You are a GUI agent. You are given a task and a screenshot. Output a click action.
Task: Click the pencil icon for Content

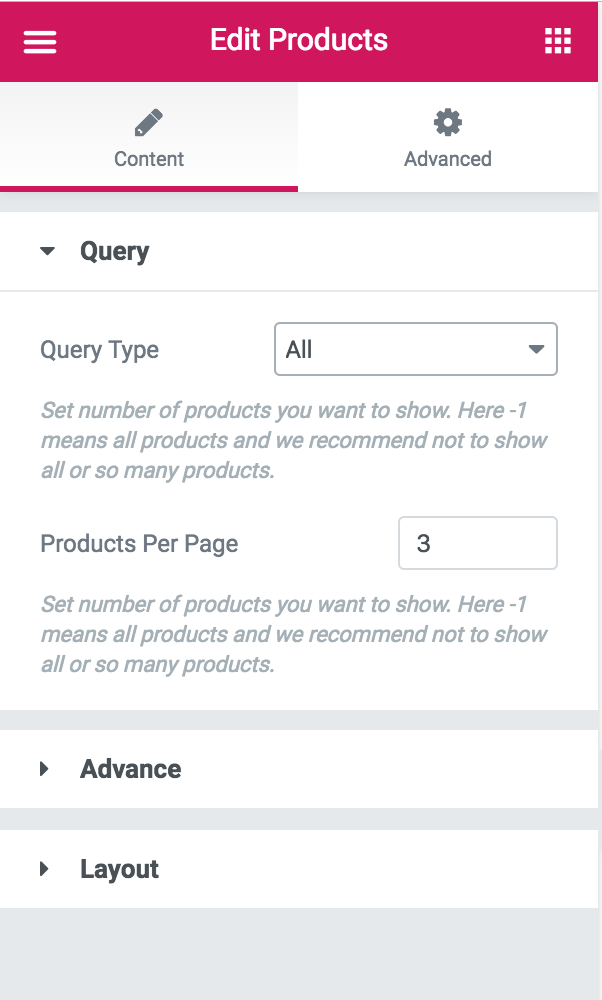click(x=148, y=123)
